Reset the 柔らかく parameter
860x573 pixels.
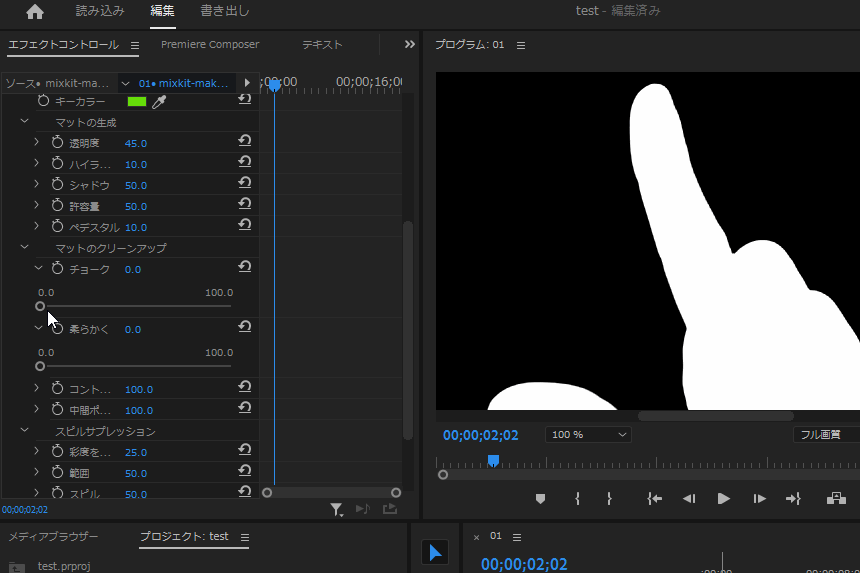(245, 326)
